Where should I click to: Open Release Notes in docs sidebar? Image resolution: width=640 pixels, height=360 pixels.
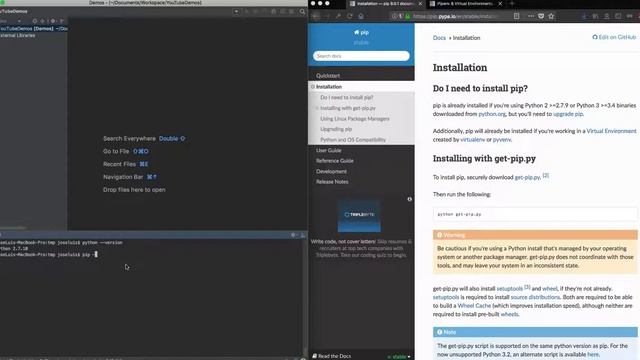[332, 182]
